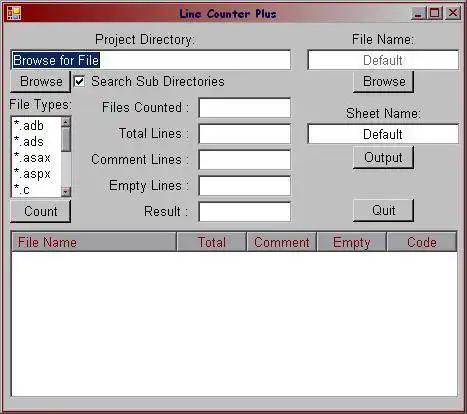Click Browse under File Name field
The width and height of the screenshot is (467, 414).
coord(383,82)
